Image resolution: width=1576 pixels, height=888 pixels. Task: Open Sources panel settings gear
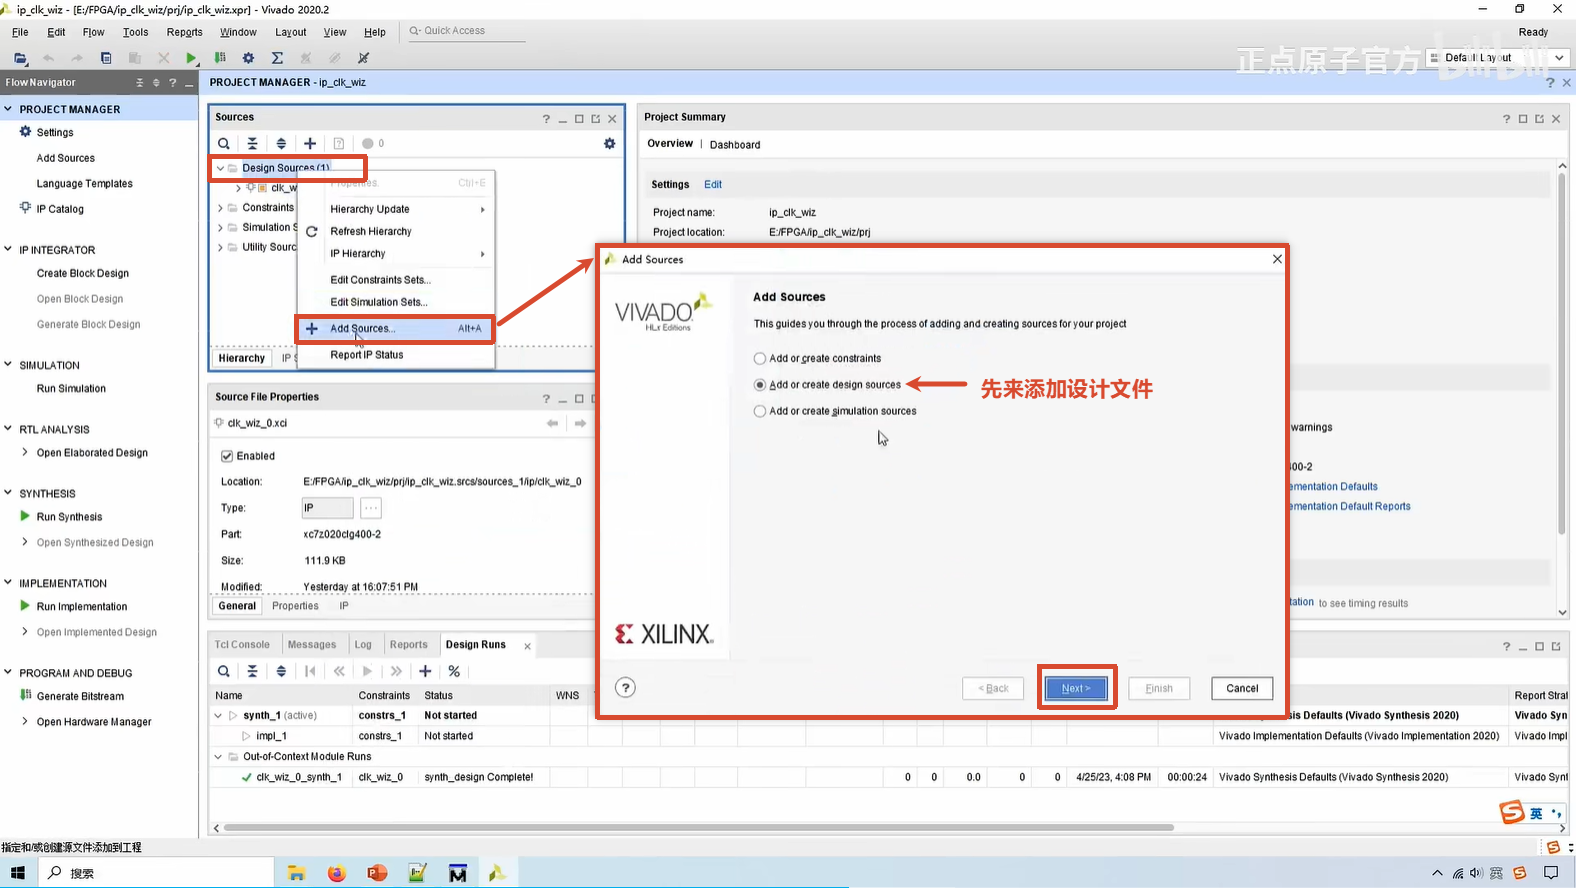(609, 144)
